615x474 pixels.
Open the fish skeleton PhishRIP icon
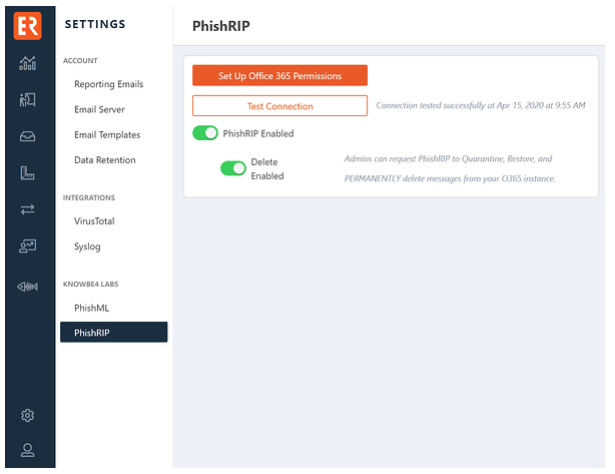[x=27, y=287]
